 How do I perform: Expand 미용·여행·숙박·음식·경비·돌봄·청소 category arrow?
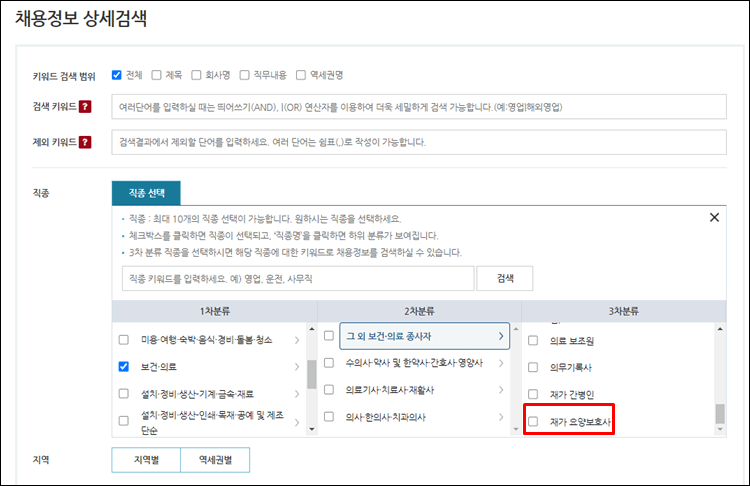tap(297, 340)
